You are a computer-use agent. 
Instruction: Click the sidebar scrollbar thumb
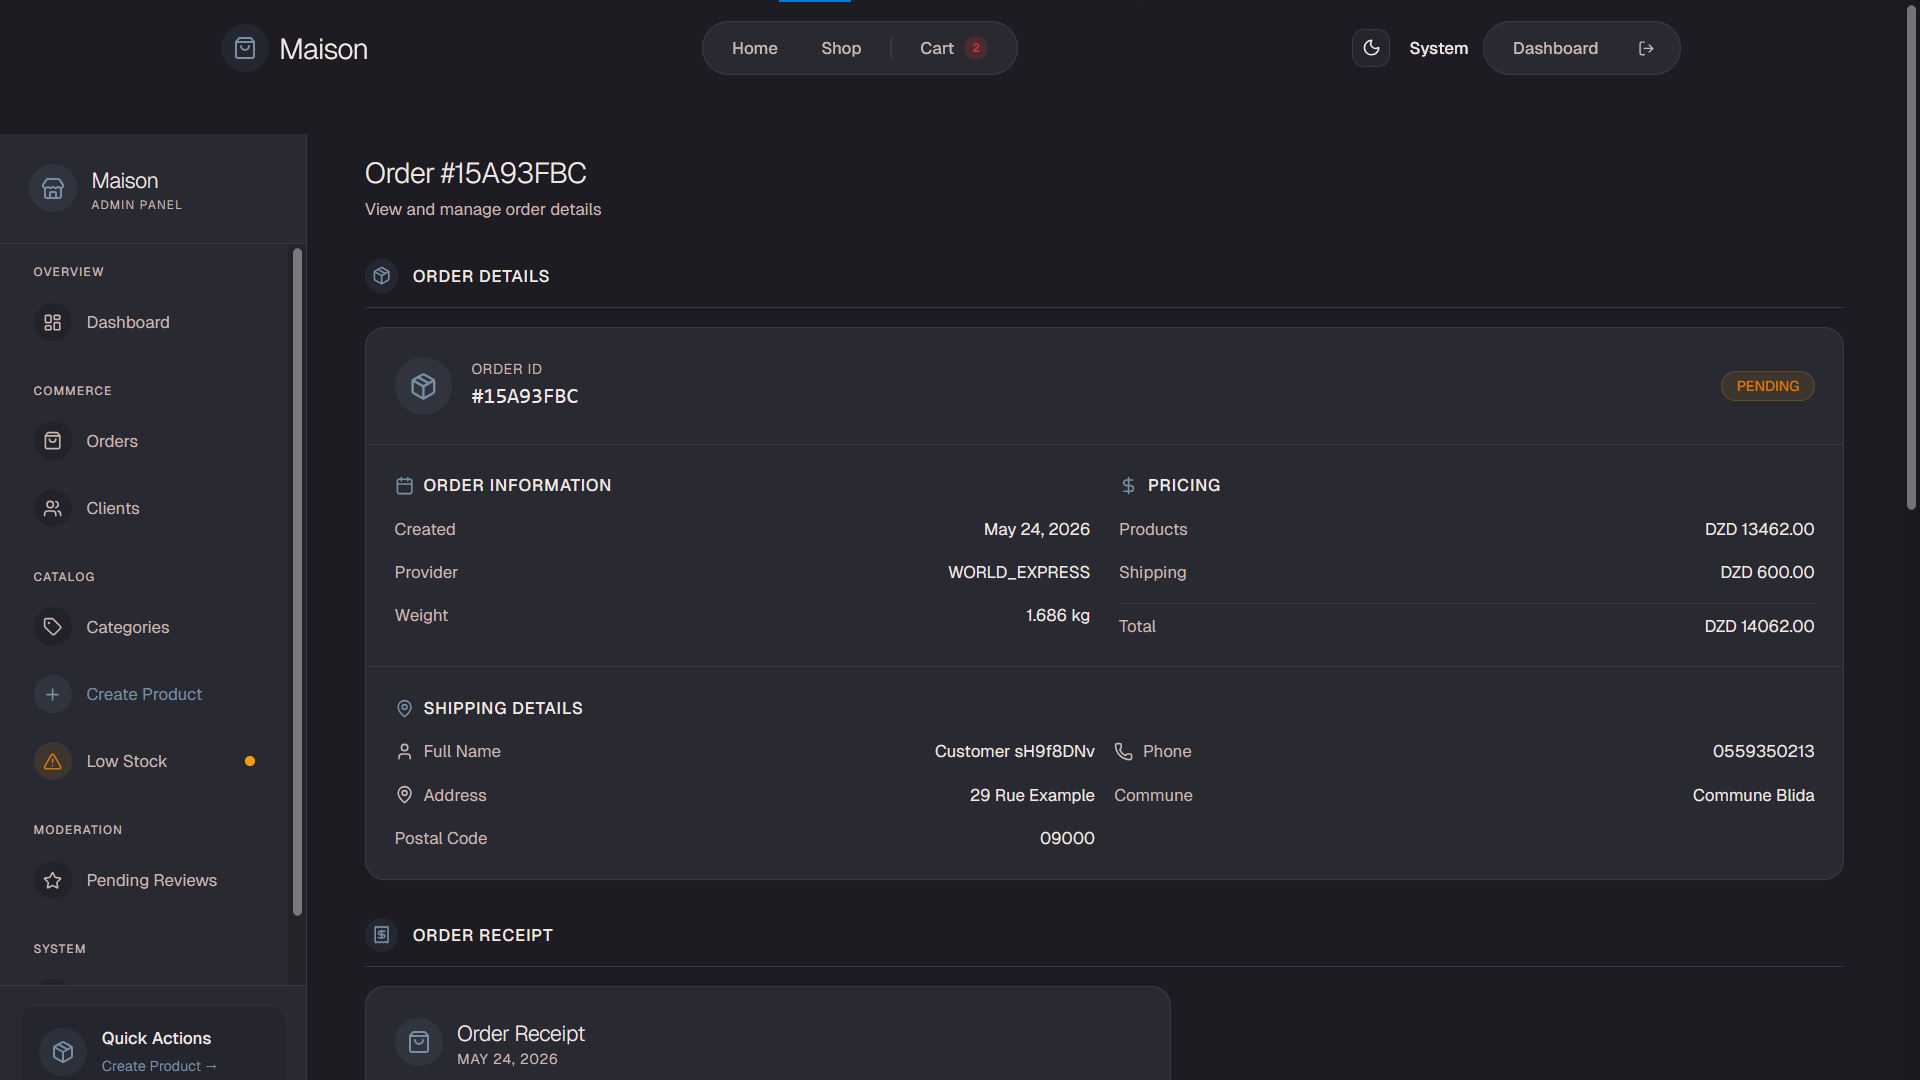297,582
